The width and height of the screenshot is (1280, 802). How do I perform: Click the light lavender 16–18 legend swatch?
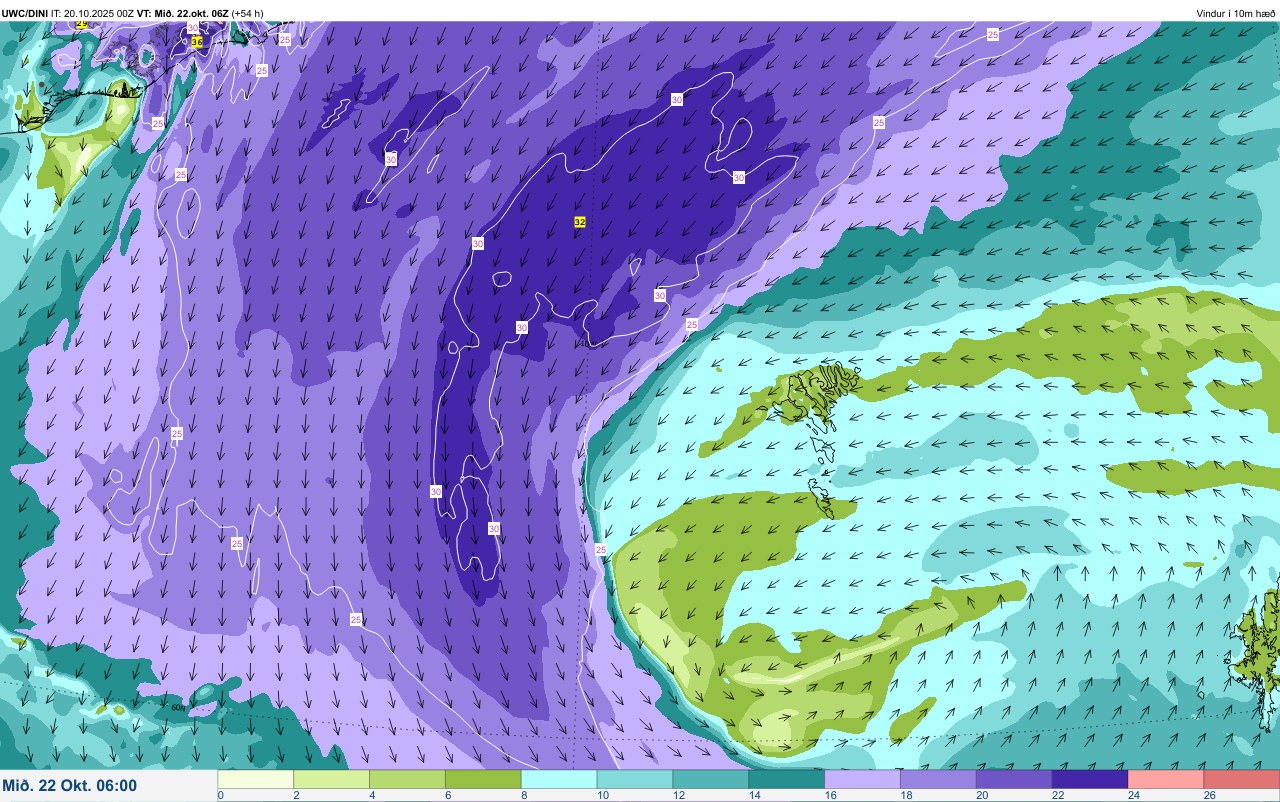[x=863, y=779]
